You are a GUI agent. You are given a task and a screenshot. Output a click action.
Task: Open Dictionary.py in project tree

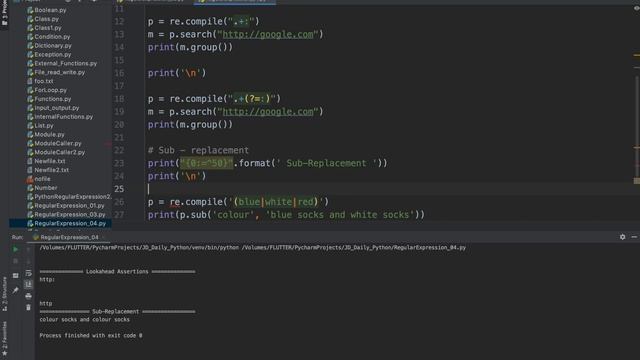[x=53, y=46]
